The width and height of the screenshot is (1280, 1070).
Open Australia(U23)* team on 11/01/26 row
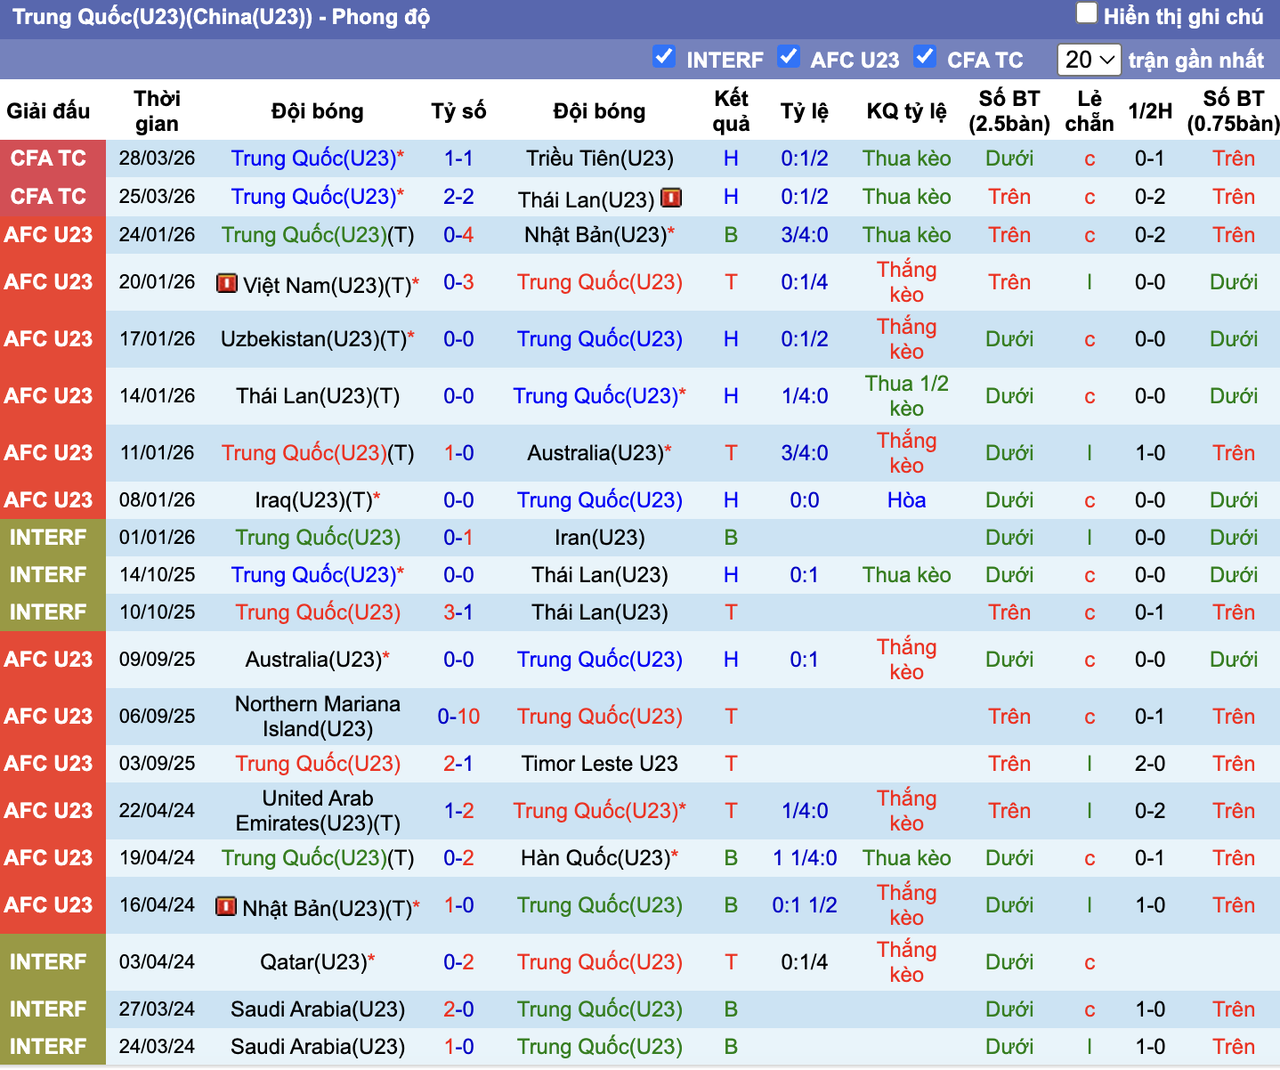(600, 454)
